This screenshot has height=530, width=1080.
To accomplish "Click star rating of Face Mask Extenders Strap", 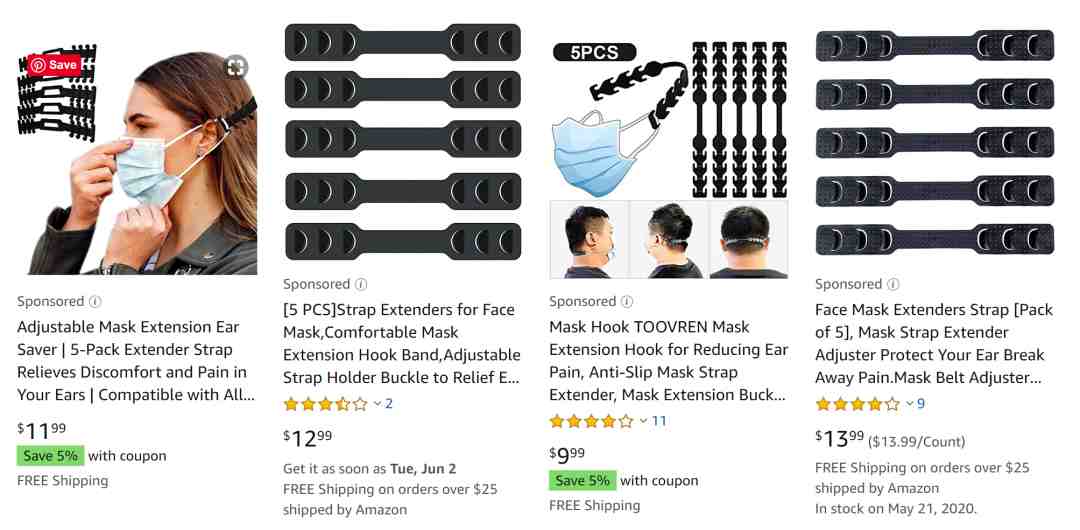I will tap(858, 404).
